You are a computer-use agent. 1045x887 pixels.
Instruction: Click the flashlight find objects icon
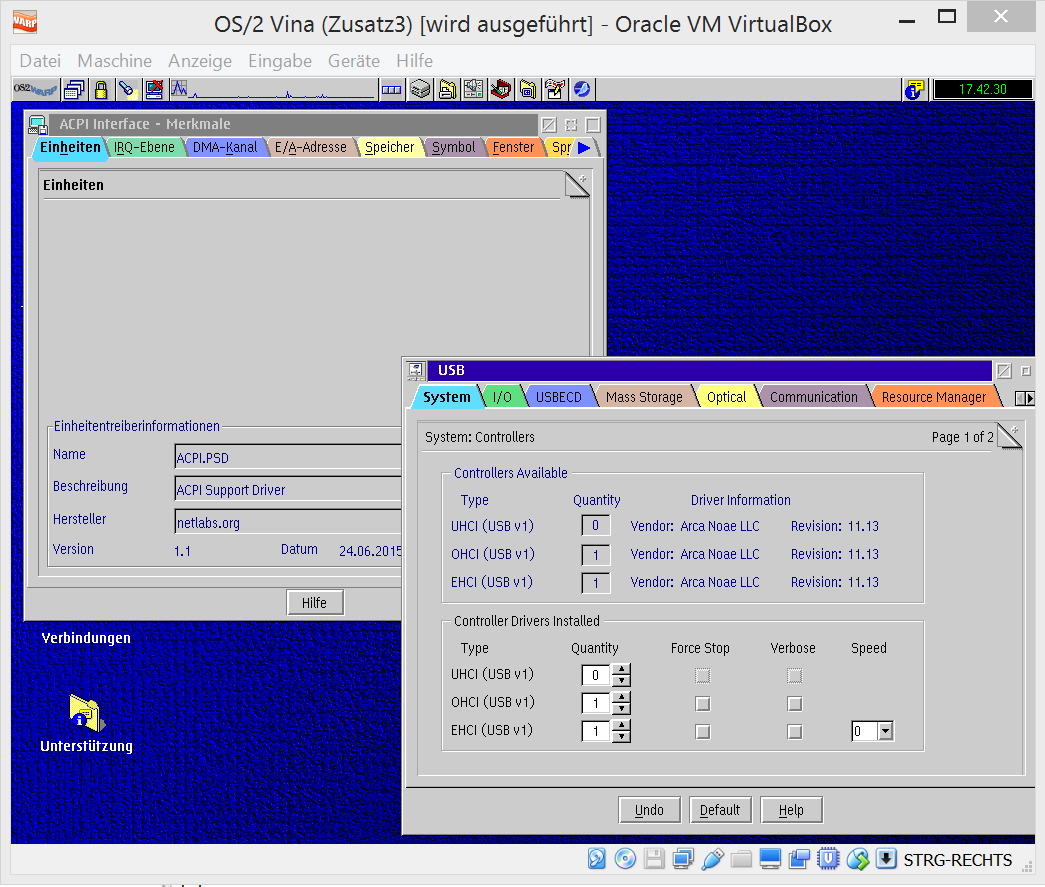pos(127,89)
